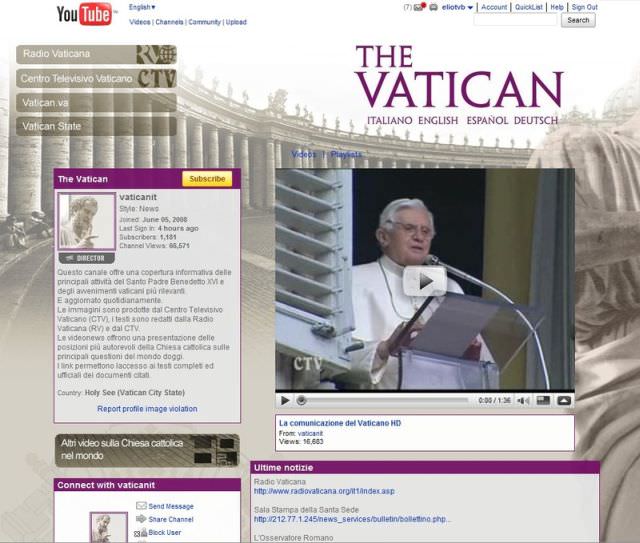This screenshot has width=640, height=543.
Task: Click the Ultime notizie header
Action: pos(425,468)
